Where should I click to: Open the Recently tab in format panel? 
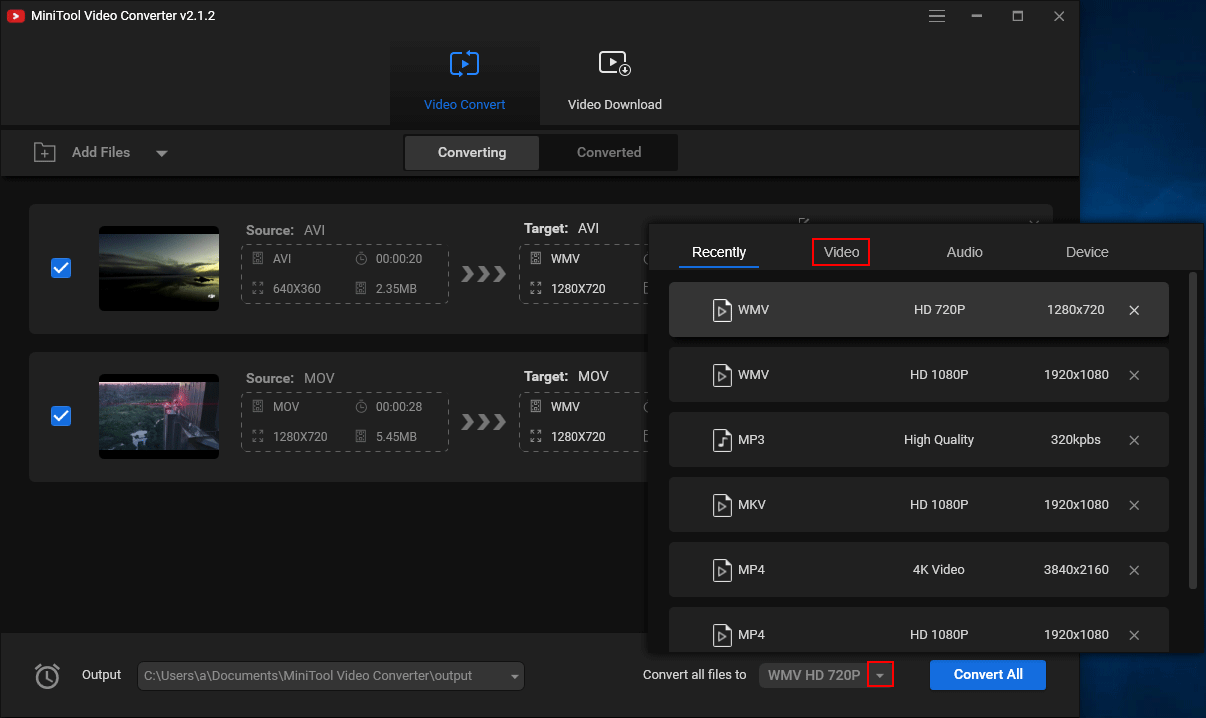tap(719, 252)
